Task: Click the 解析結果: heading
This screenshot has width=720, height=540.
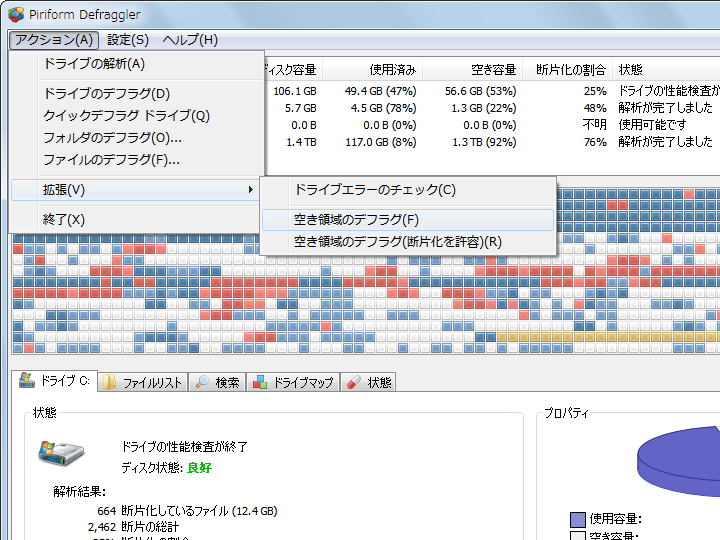Action: 79,492
